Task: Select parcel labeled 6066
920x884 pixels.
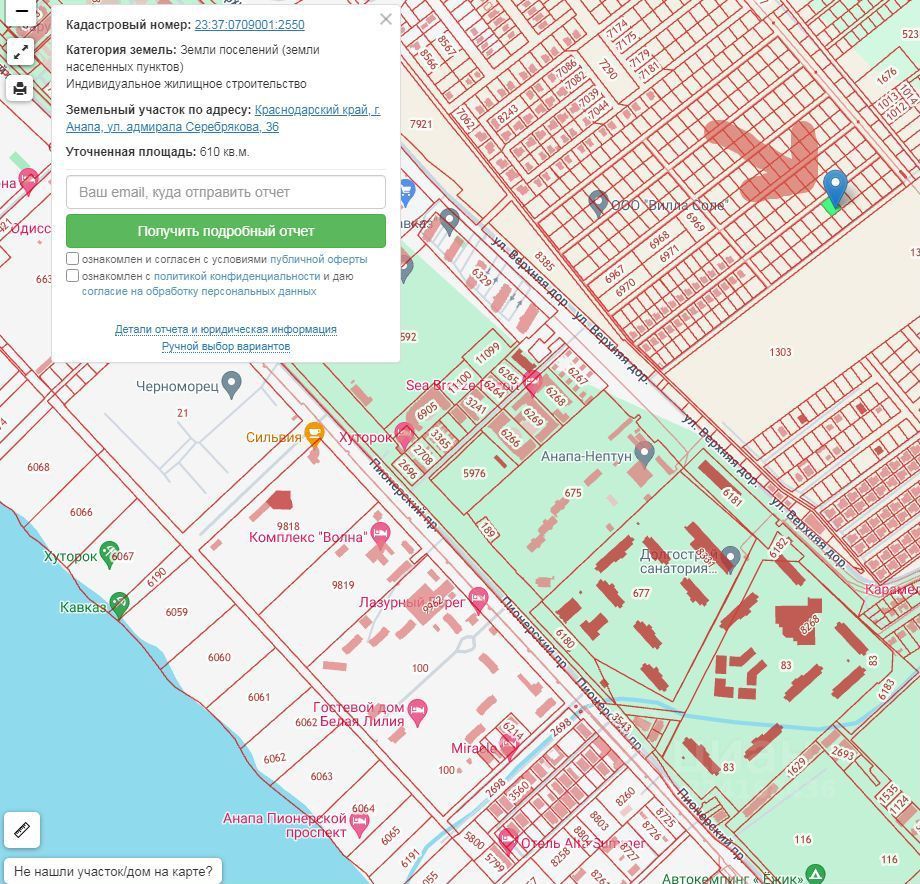Action: click(81, 512)
